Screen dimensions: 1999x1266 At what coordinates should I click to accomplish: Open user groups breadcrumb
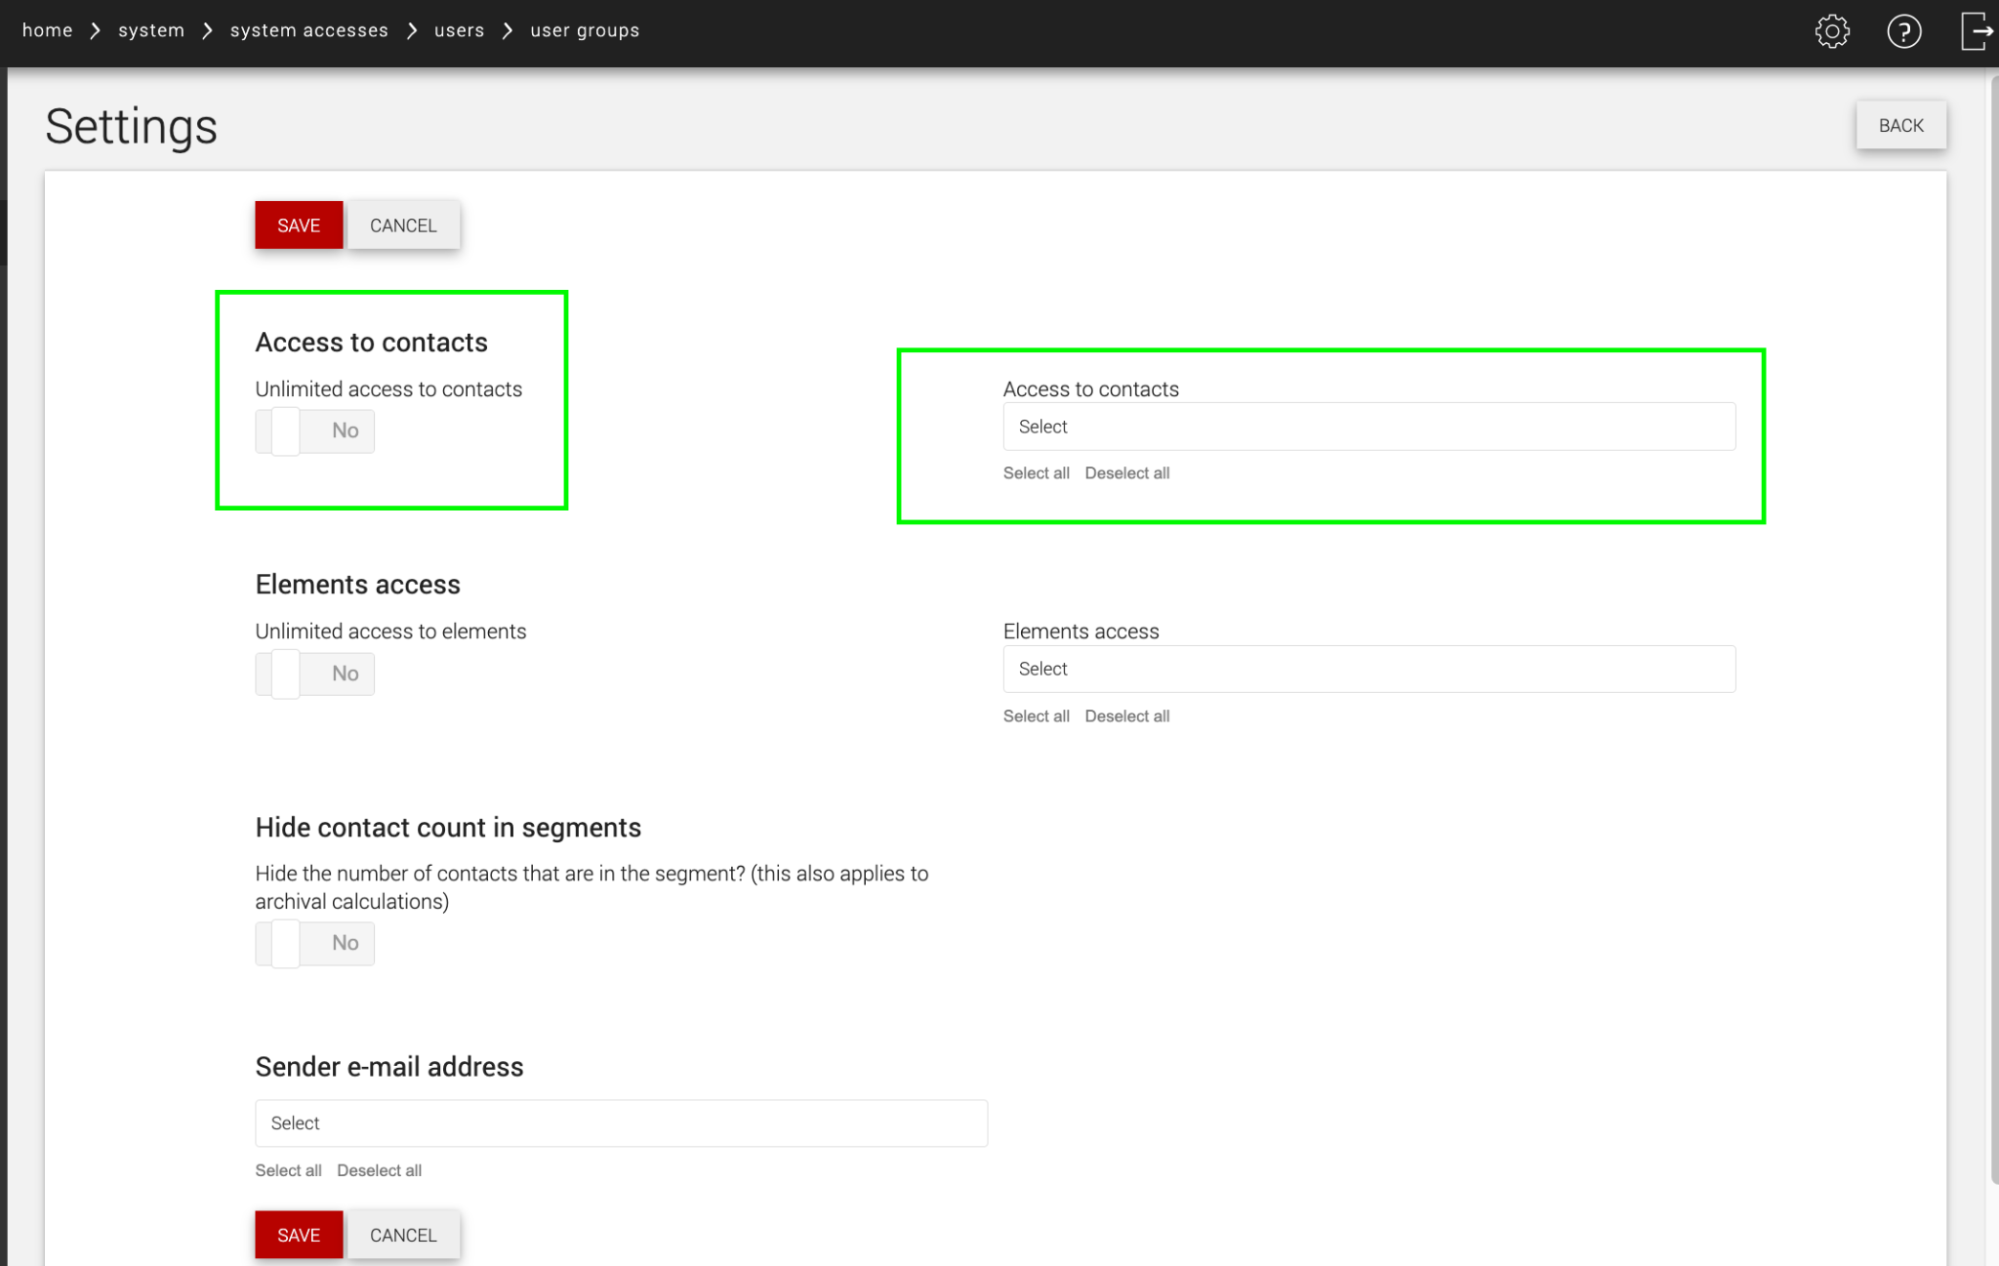click(x=585, y=30)
